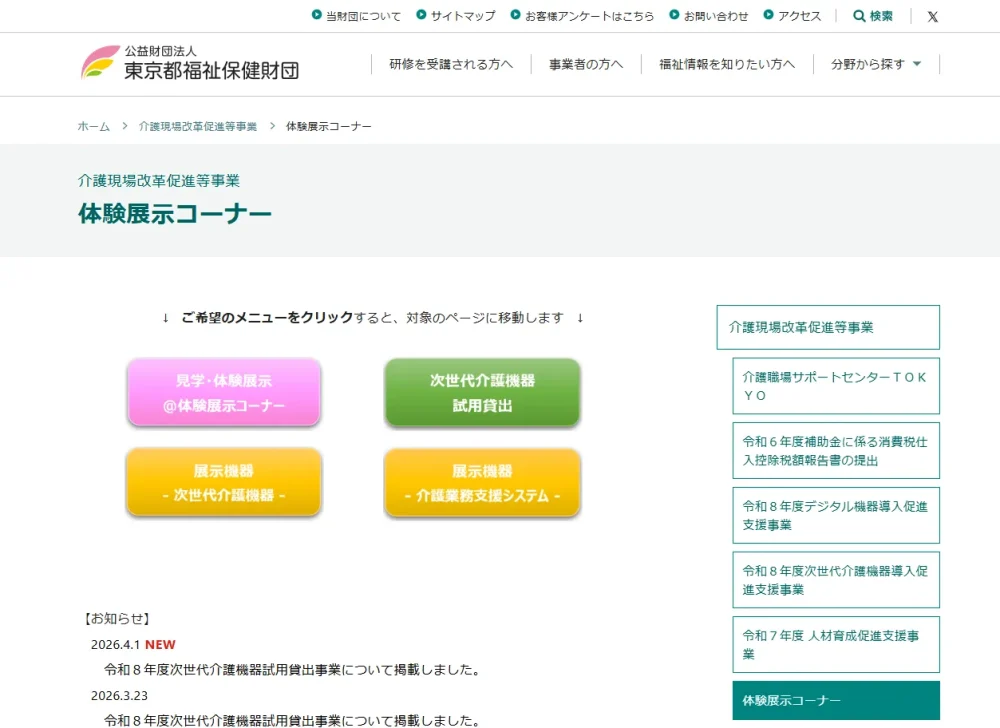The height and width of the screenshot is (728, 1000).
Task: Click bullet icon beside 当財団について
Action: coord(316,15)
